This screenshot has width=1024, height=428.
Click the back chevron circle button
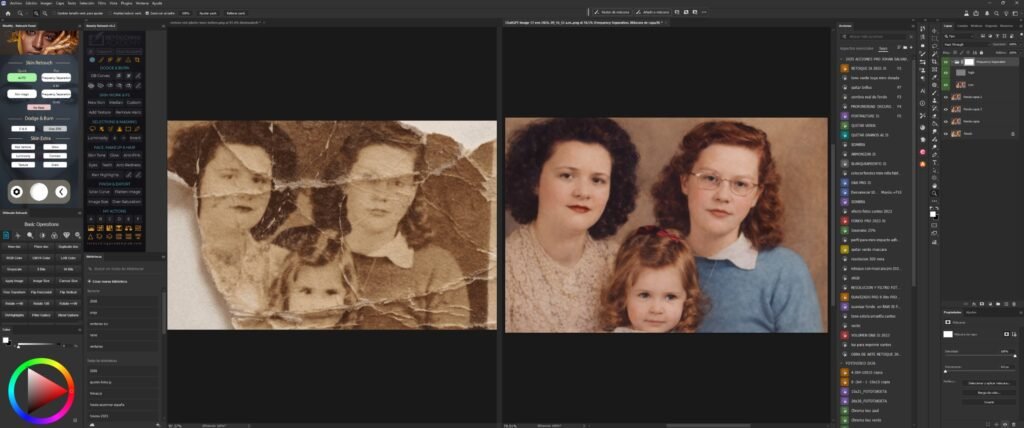click(61, 191)
